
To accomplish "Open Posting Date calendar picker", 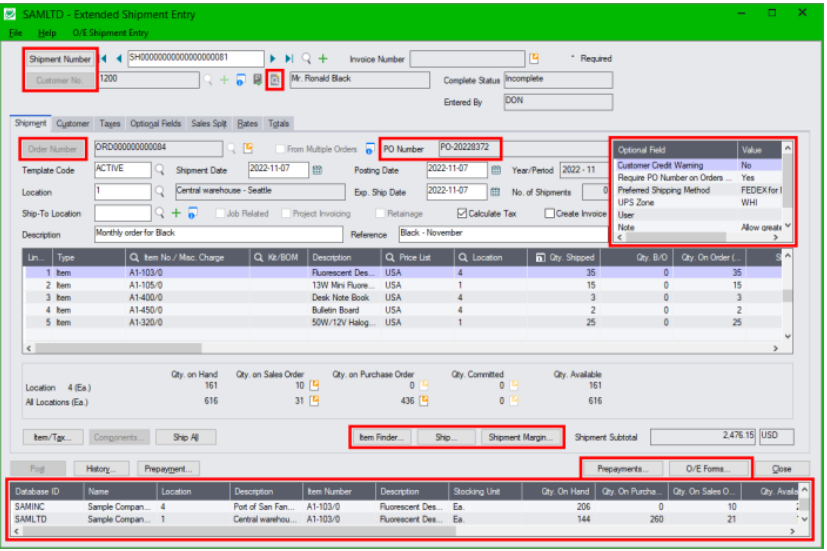I will click(496, 170).
